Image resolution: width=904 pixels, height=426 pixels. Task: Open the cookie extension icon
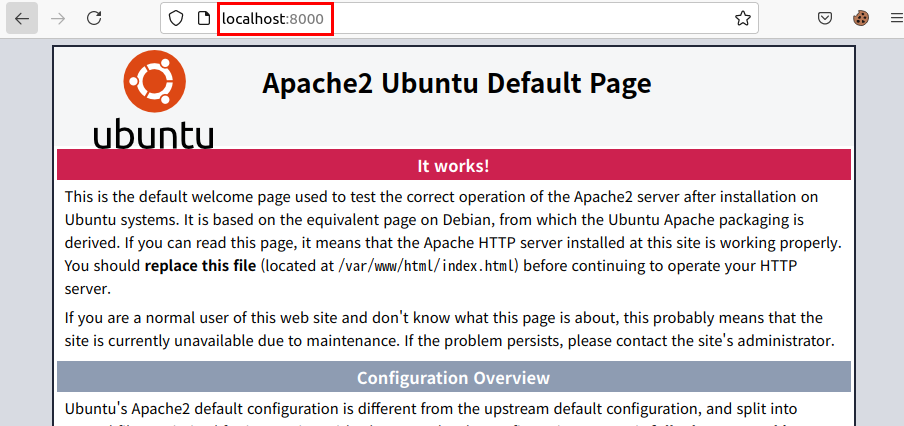pyautogui.click(x=861, y=18)
